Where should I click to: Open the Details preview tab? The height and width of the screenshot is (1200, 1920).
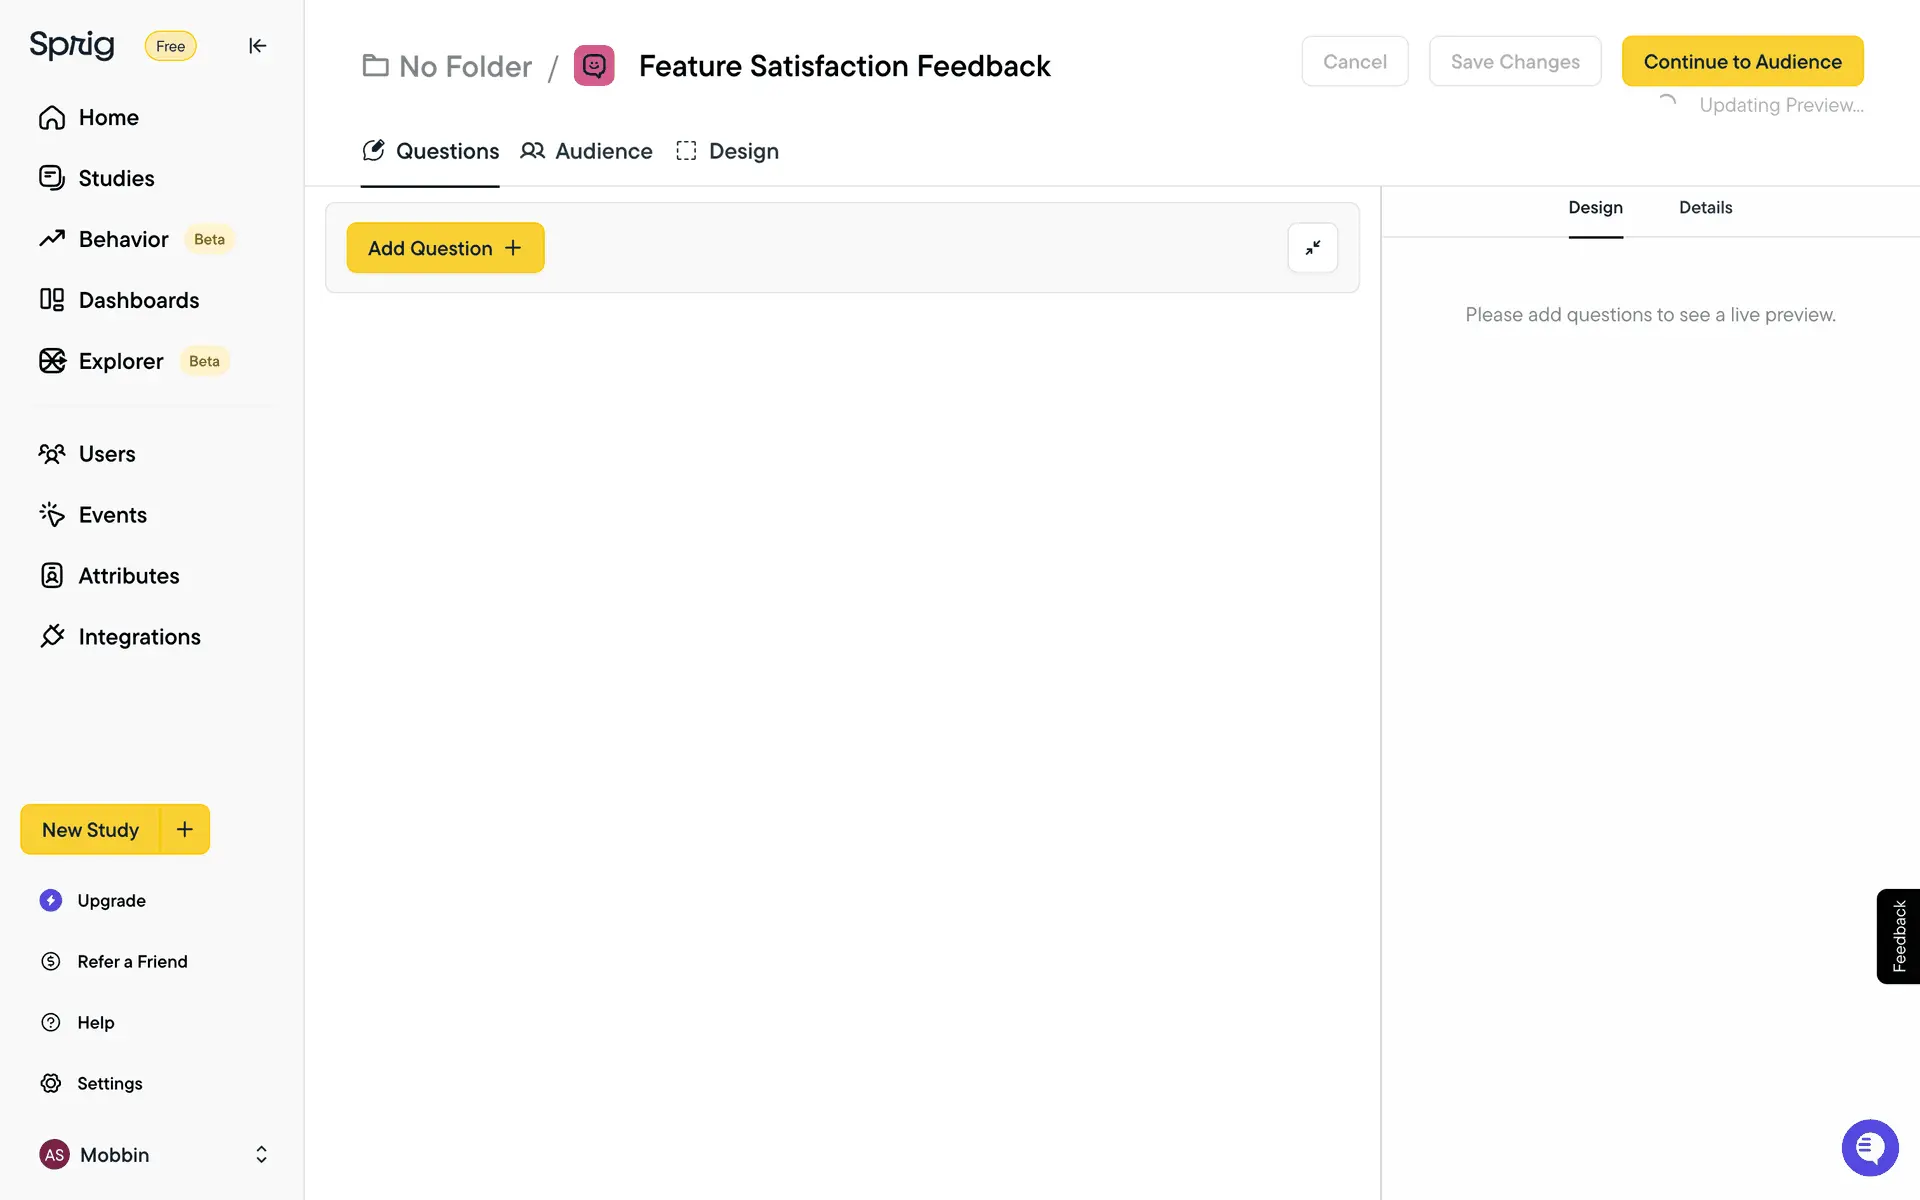tap(1705, 208)
